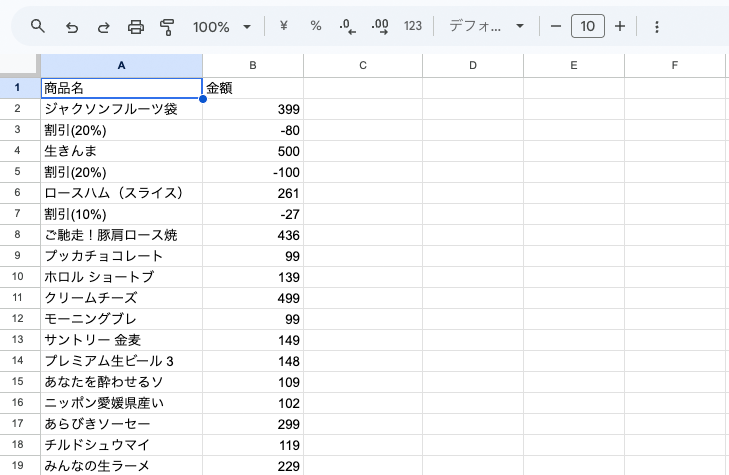729x475 pixels.
Task: Select row 1 header
Action: [x=18, y=88]
